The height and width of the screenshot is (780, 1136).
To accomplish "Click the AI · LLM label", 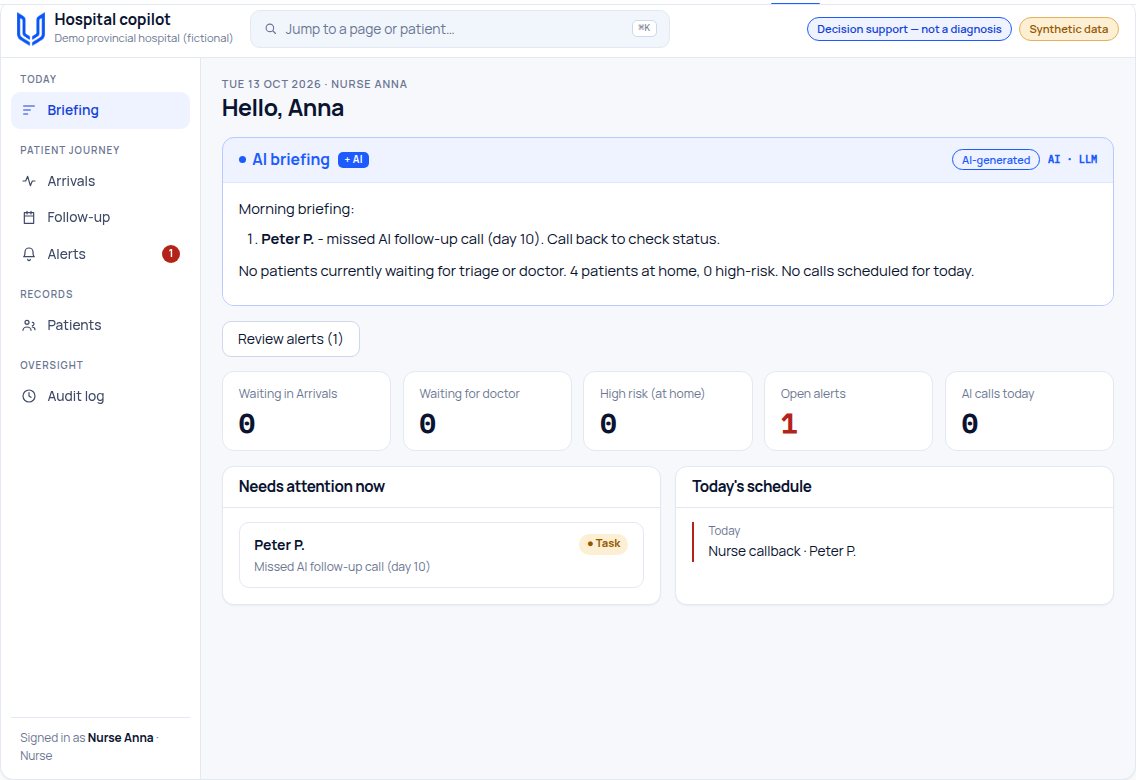I will click(x=1072, y=159).
